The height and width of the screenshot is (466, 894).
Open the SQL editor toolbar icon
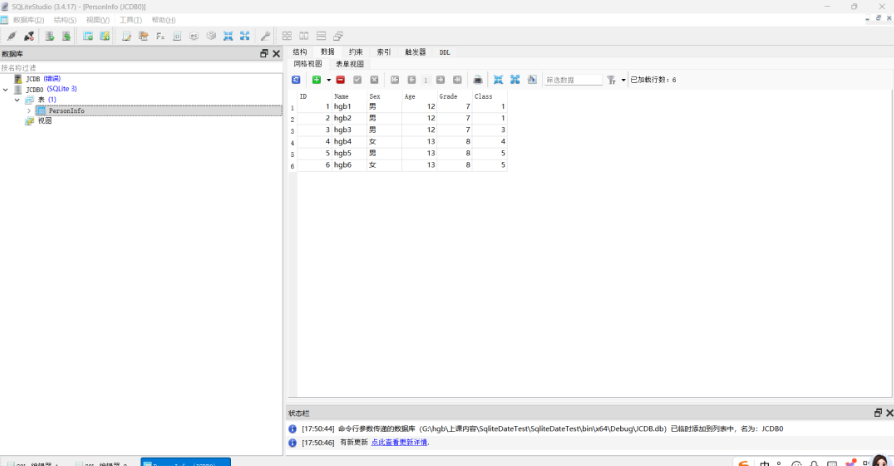pos(126,36)
